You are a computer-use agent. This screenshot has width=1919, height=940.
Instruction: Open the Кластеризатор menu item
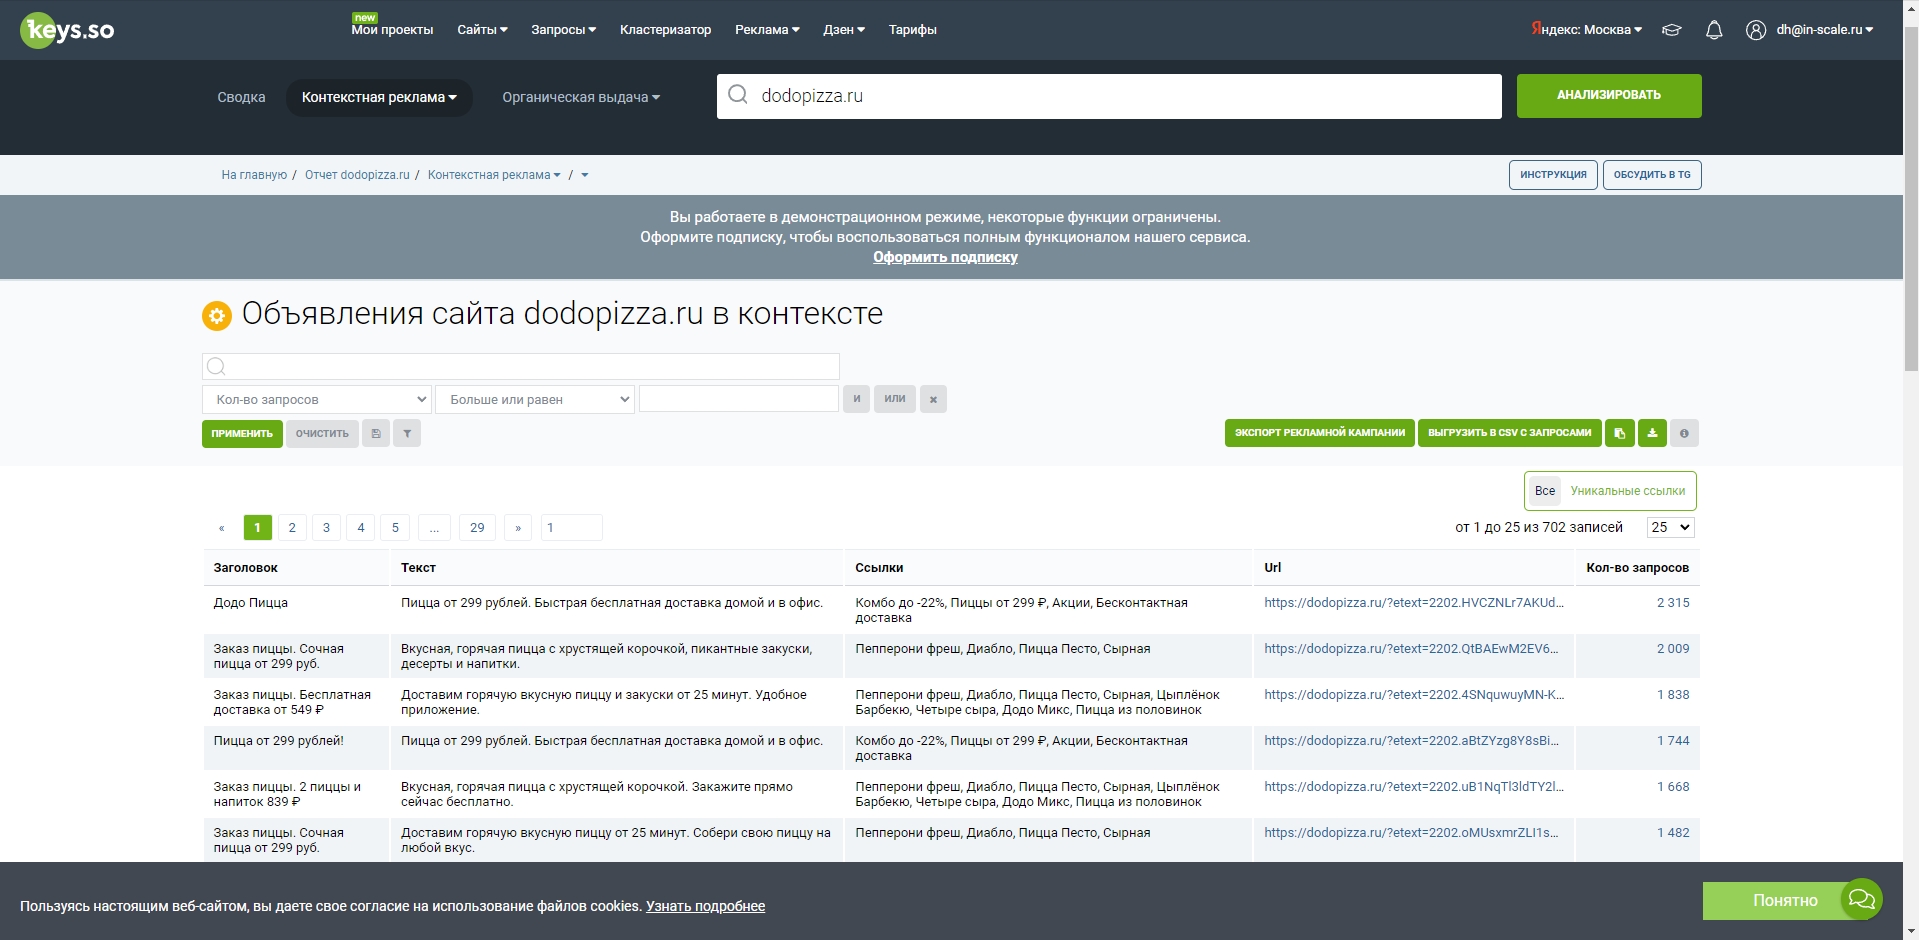tap(665, 30)
